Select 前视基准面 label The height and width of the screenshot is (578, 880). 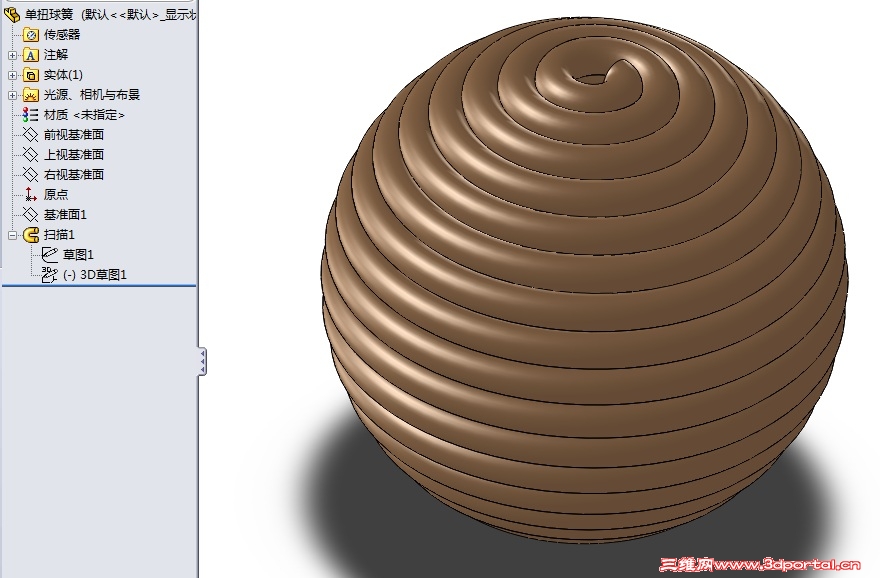pos(74,135)
